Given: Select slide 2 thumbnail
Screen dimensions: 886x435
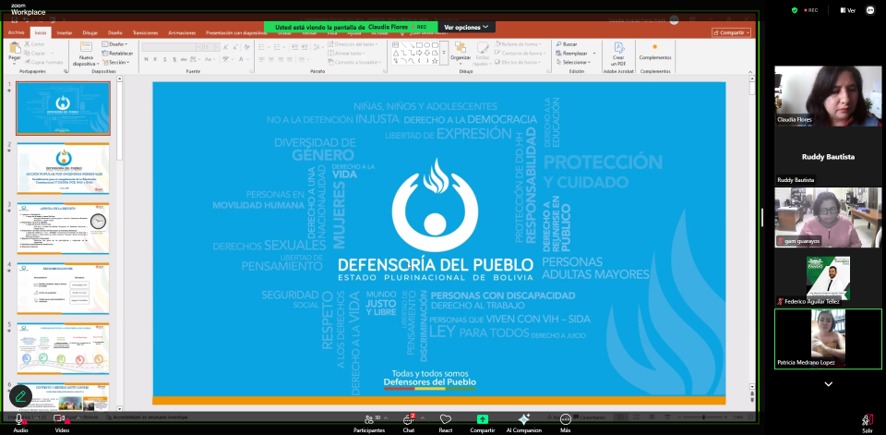Looking at the screenshot, I should pos(63,169).
